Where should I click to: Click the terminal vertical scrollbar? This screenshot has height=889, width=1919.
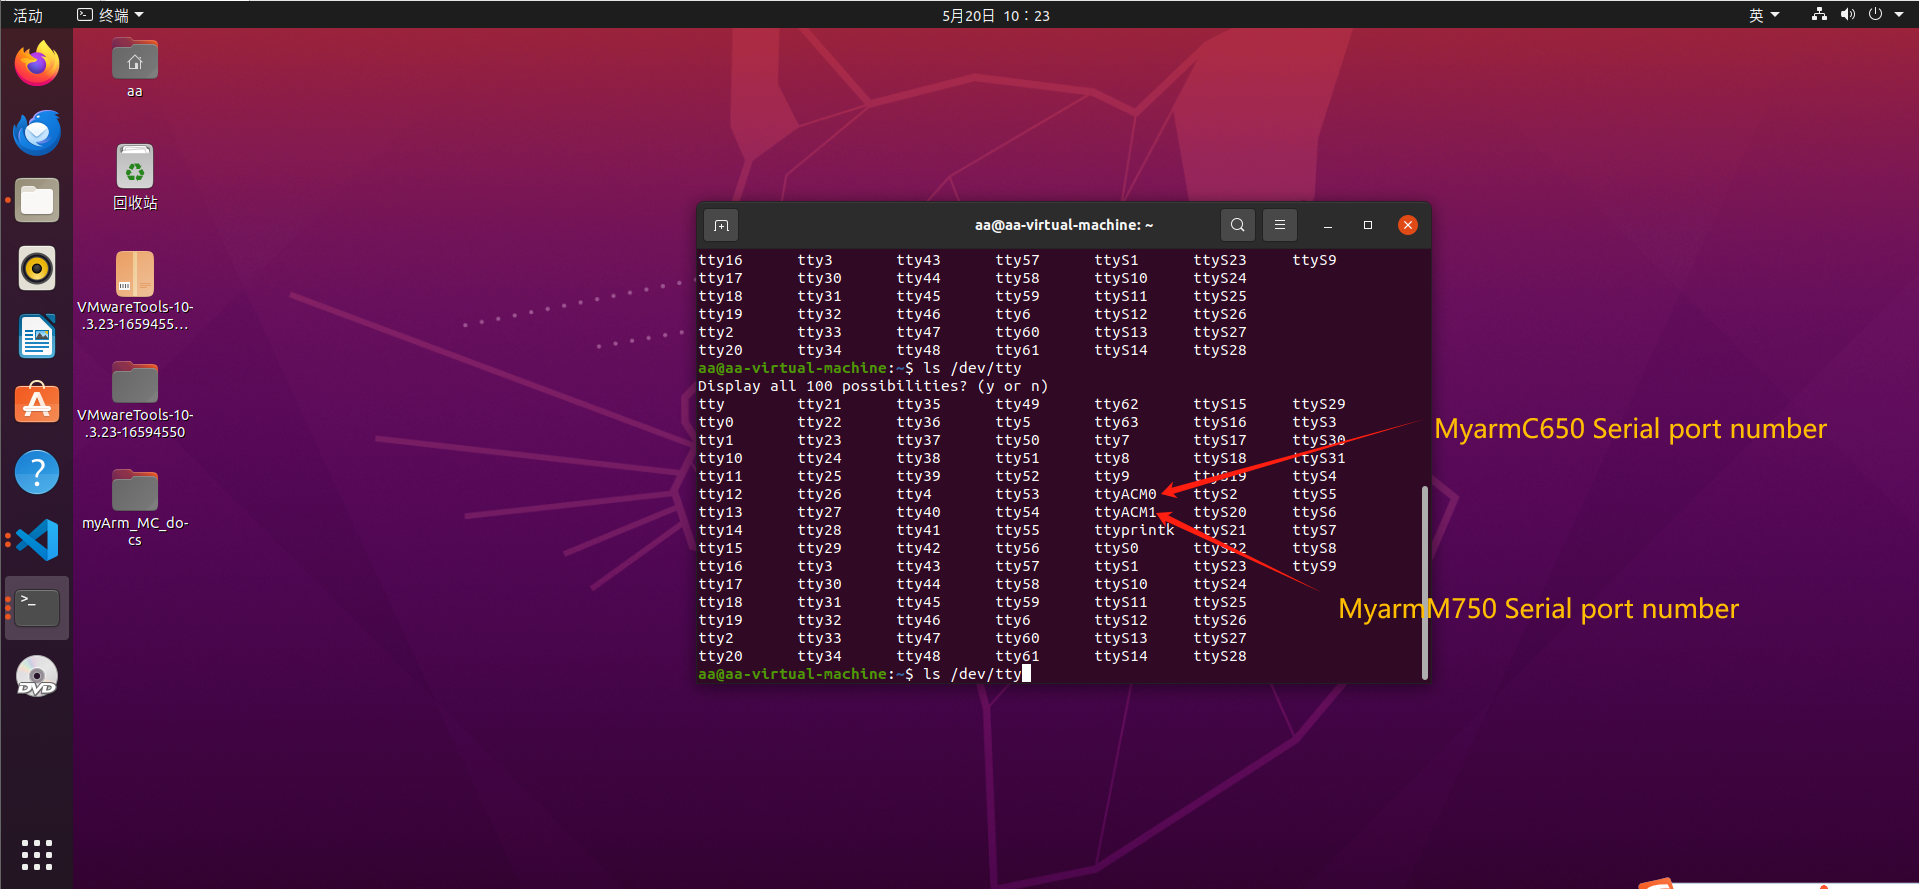pyautogui.click(x=1424, y=582)
